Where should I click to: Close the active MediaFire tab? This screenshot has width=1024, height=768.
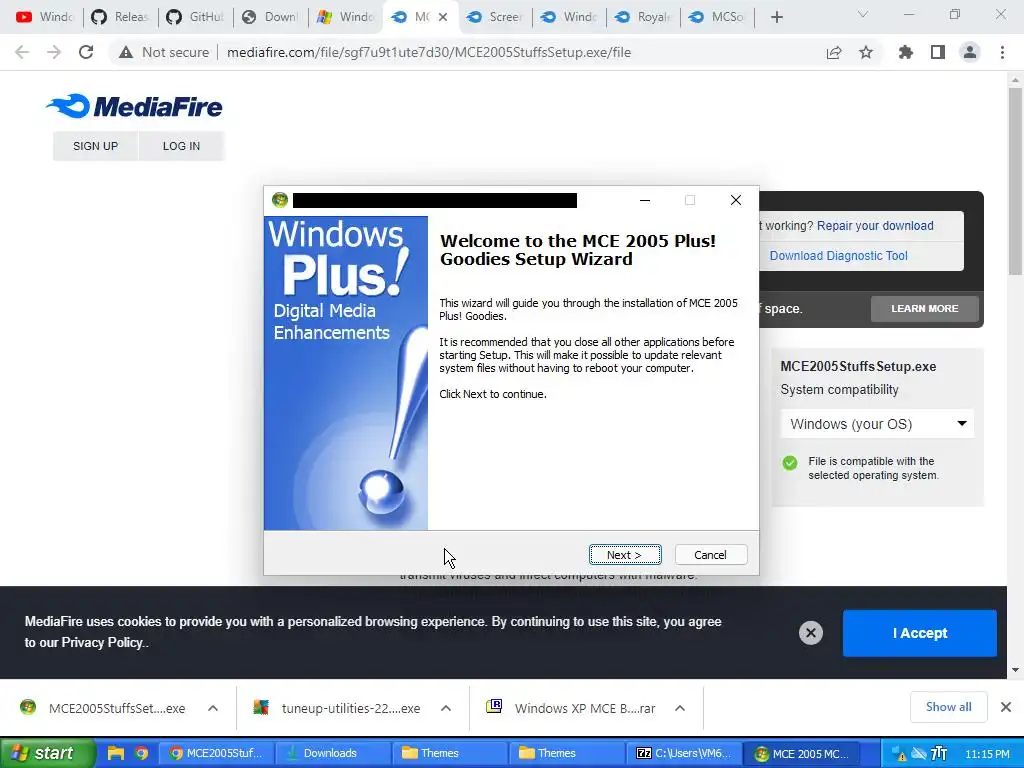[443, 17]
